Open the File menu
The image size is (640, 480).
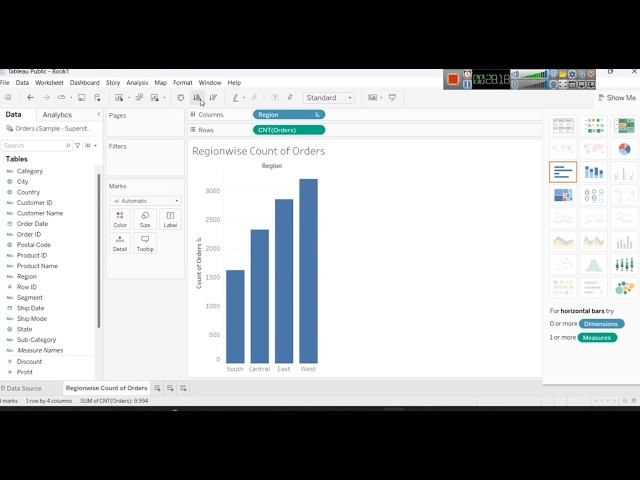(5, 82)
